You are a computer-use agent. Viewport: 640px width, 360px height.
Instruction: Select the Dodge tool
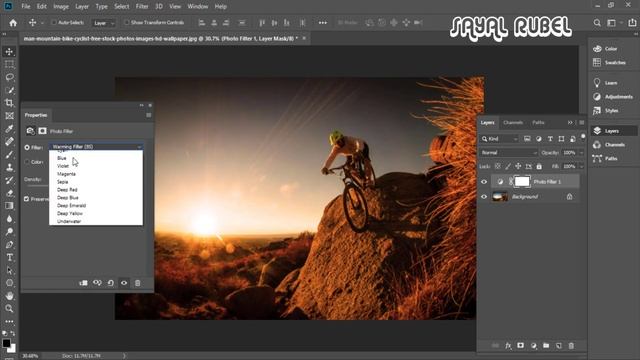click(9, 231)
